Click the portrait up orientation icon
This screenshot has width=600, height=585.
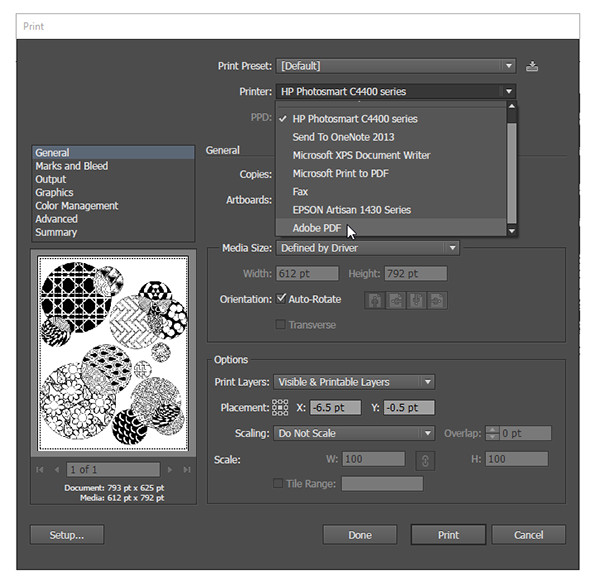[375, 300]
